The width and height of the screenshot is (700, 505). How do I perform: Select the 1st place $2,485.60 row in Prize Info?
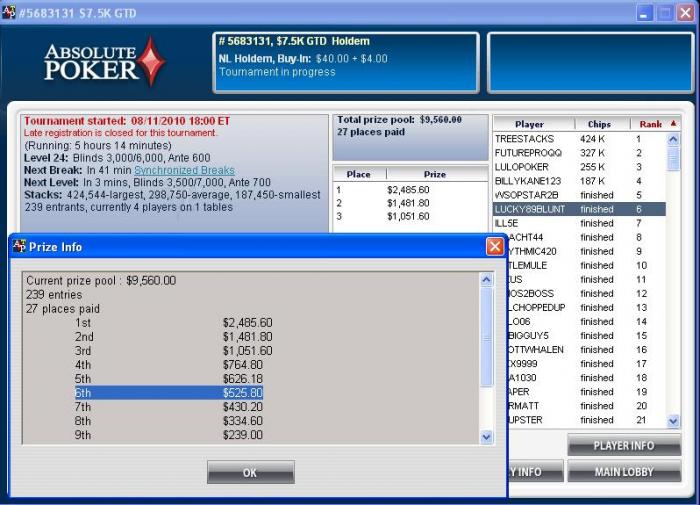click(x=173, y=322)
